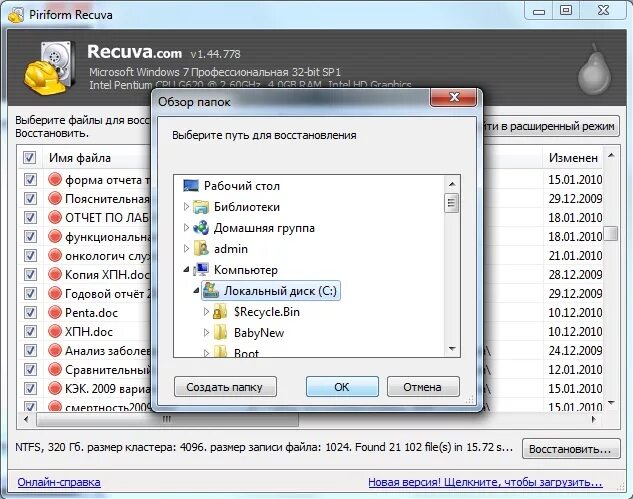
Task: Expand the admin tree node
Action: tap(186, 249)
